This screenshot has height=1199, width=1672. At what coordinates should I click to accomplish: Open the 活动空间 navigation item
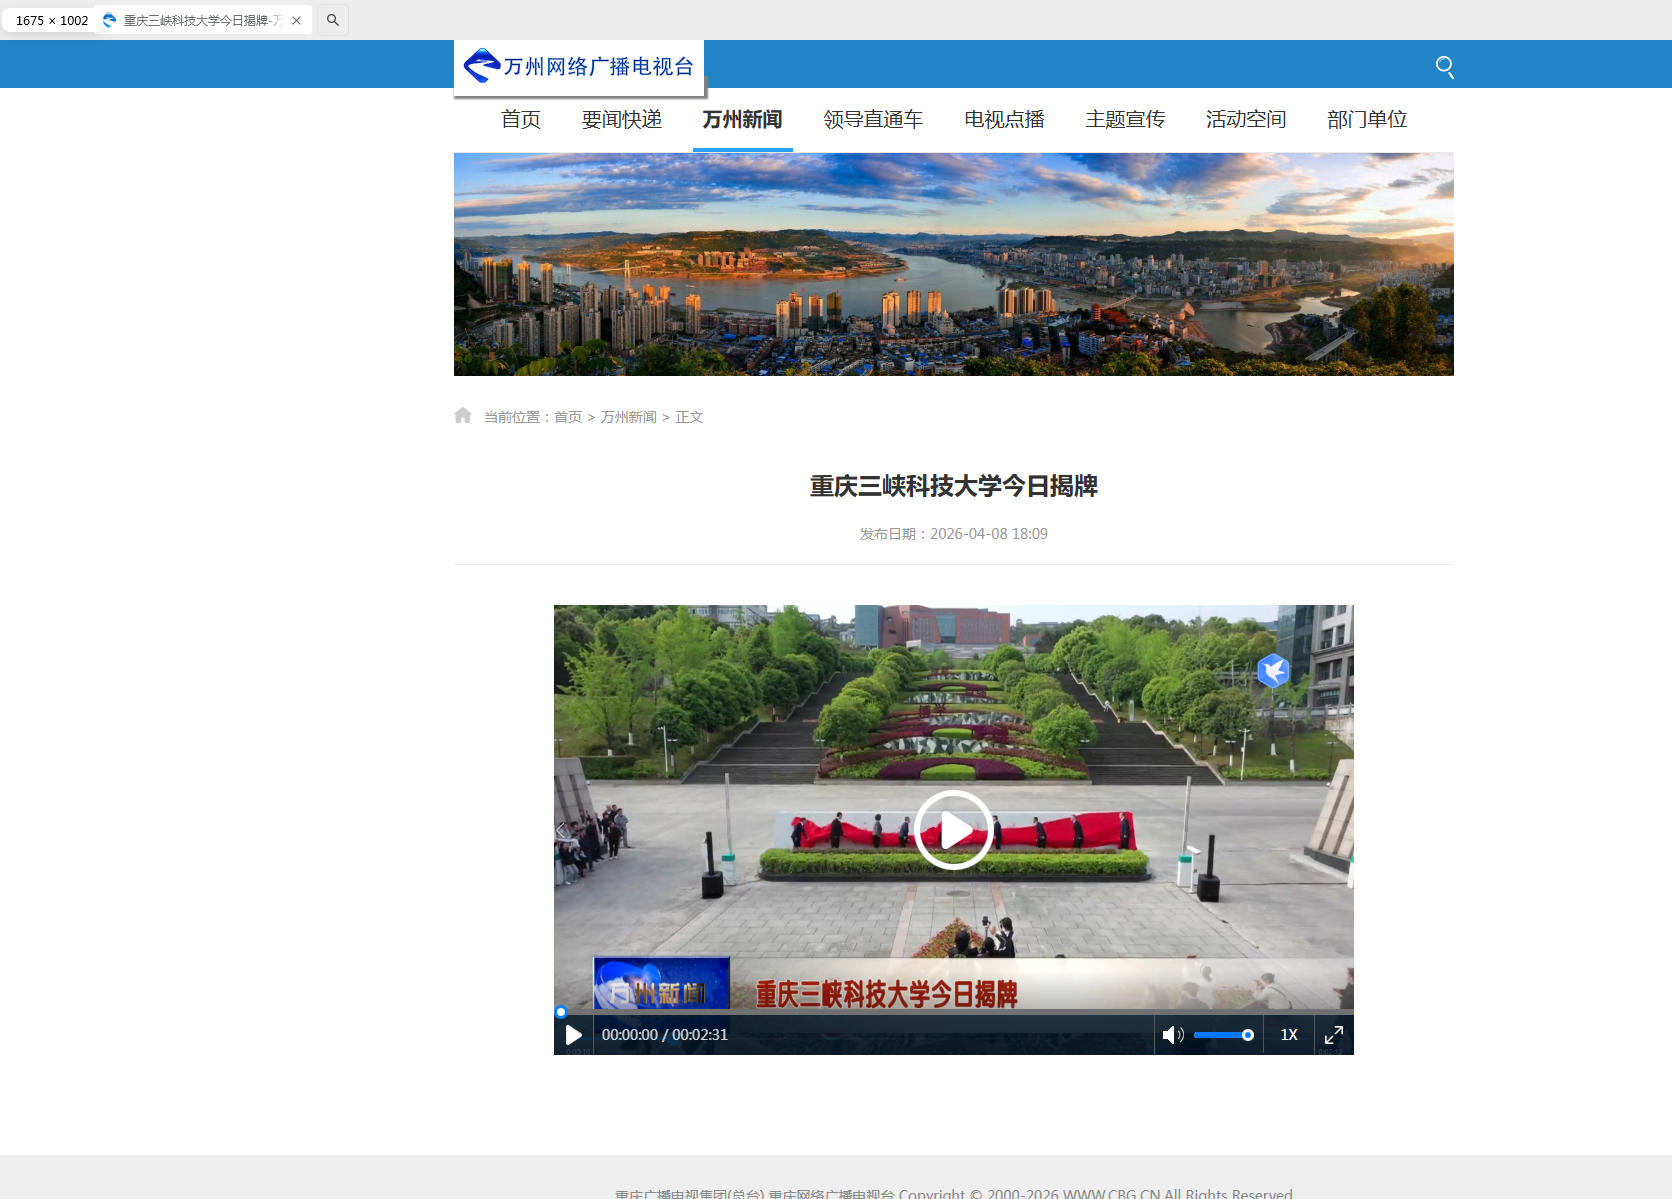click(1246, 120)
